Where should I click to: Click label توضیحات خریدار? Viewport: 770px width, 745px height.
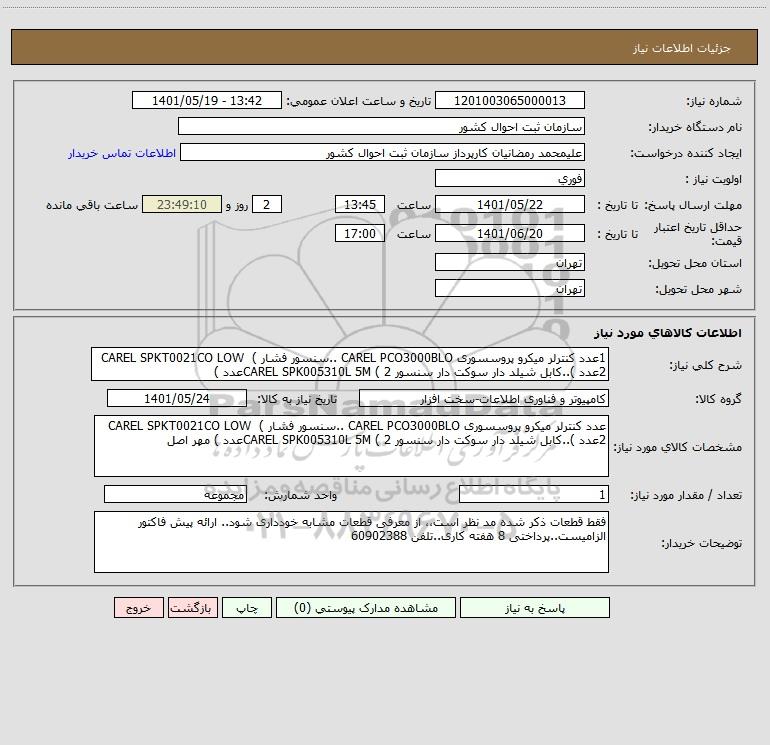tap(702, 543)
